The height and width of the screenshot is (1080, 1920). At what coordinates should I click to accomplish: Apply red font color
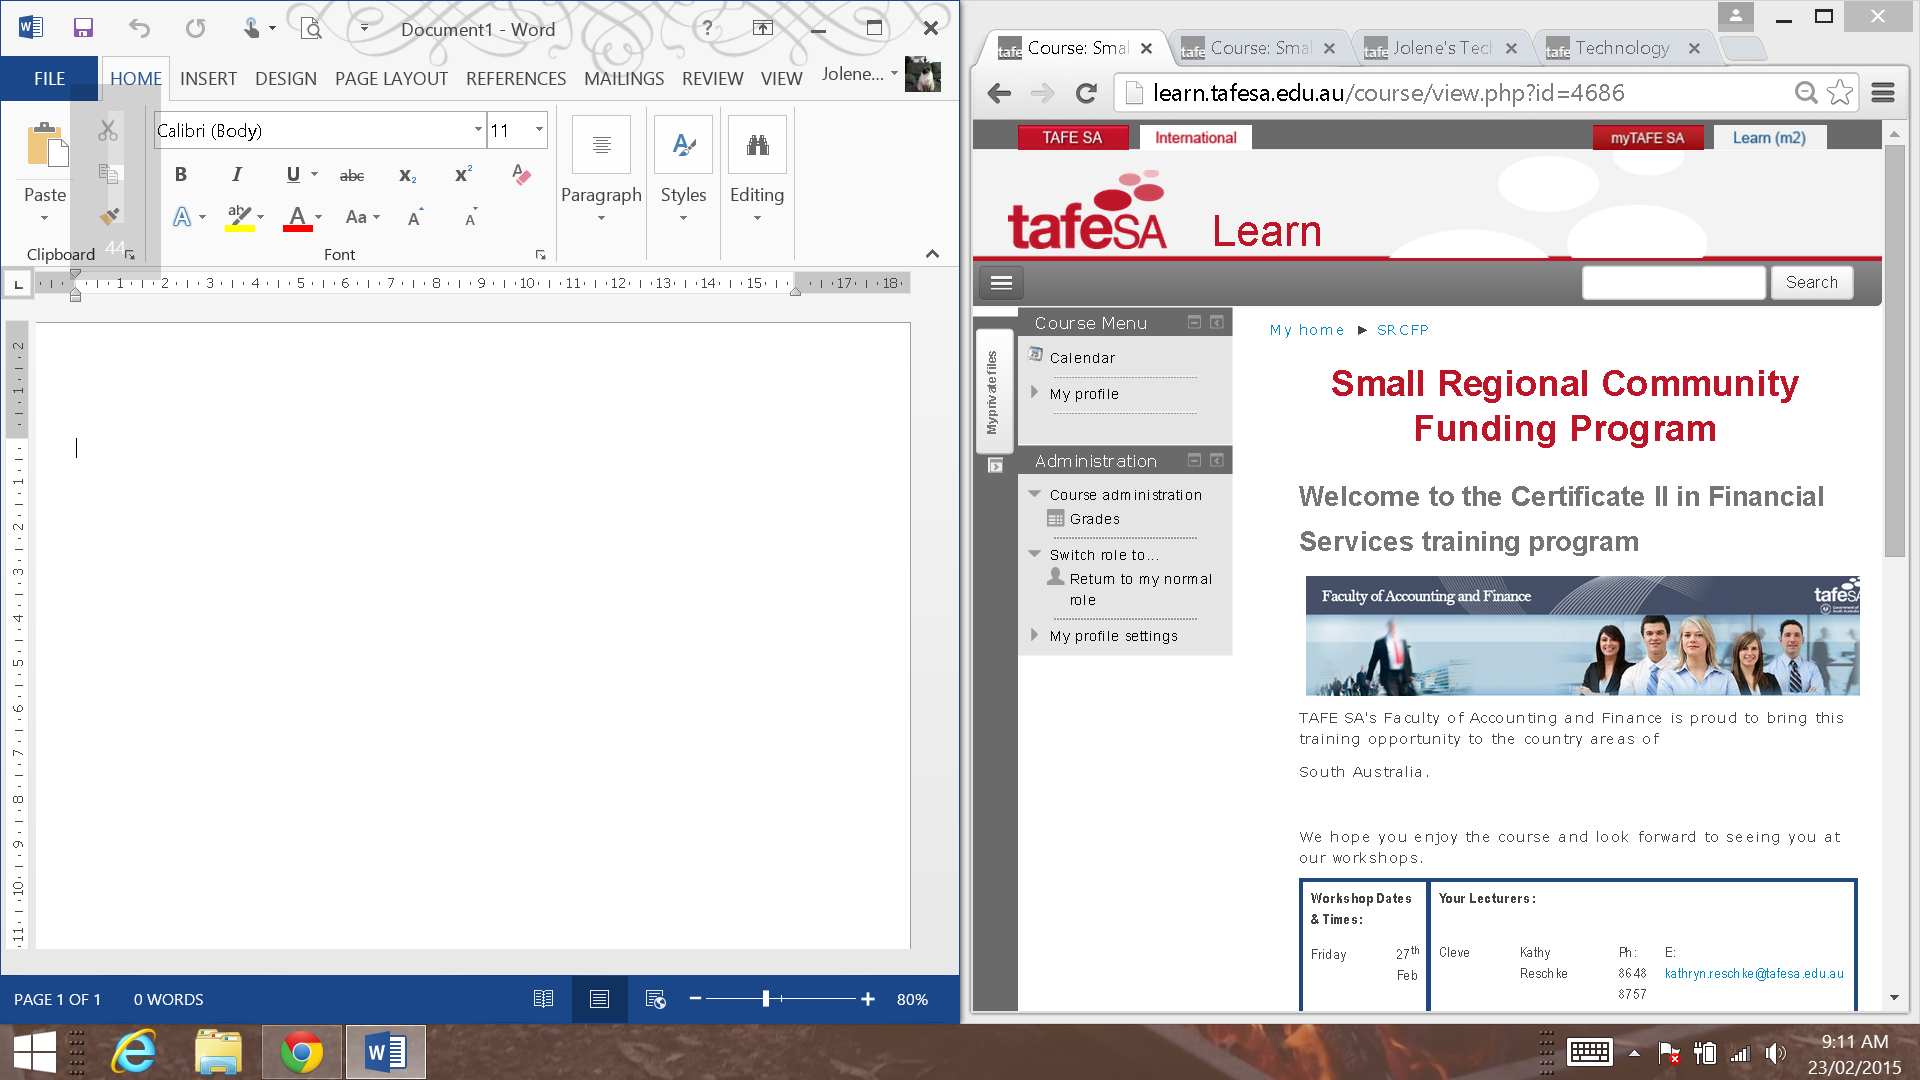(297, 217)
